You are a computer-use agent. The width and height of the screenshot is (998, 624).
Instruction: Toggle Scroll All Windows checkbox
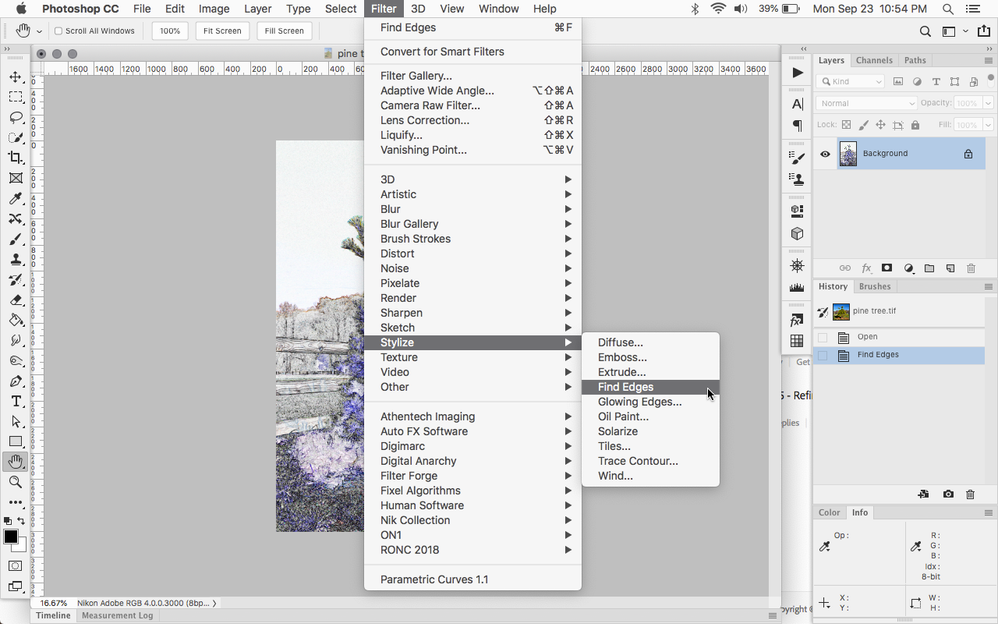(59, 31)
